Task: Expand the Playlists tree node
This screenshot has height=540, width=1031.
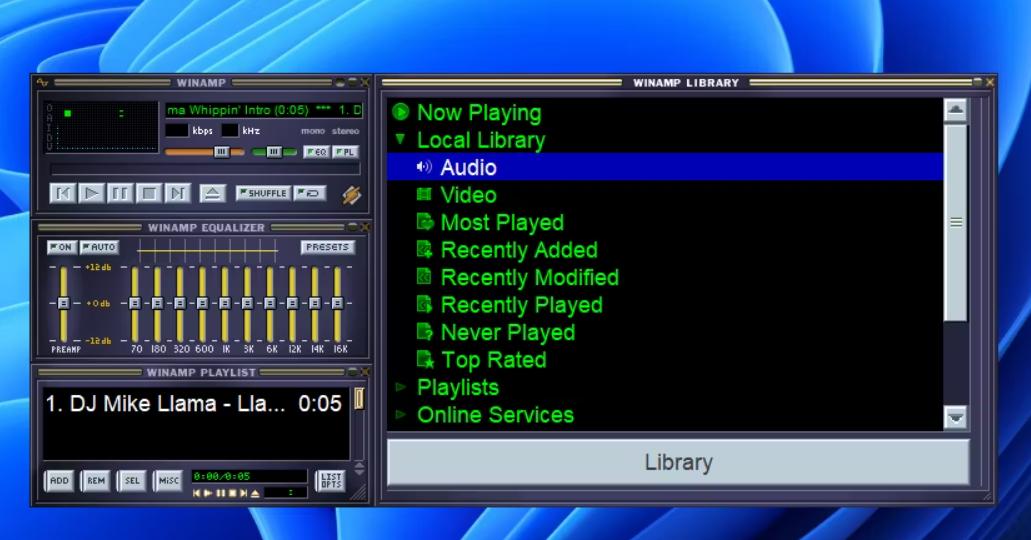Action: coord(400,387)
